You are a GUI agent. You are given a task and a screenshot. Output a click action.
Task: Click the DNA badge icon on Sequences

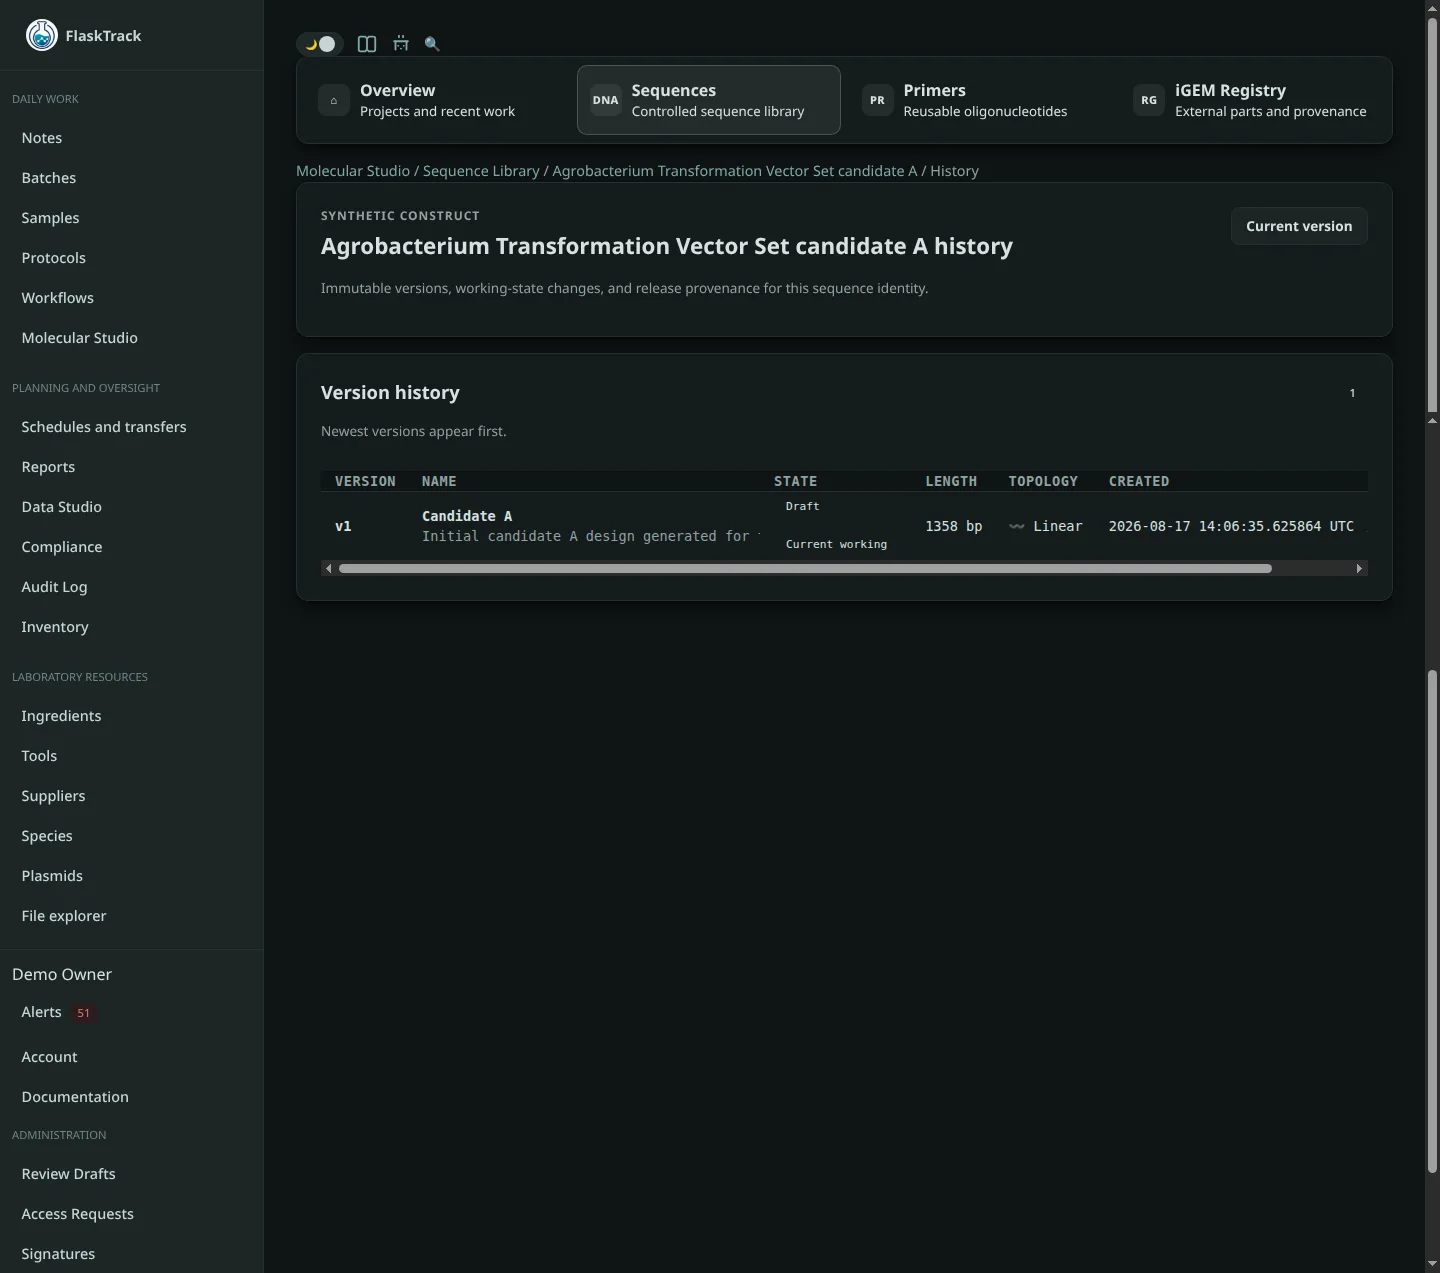click(x=605, y=100)
